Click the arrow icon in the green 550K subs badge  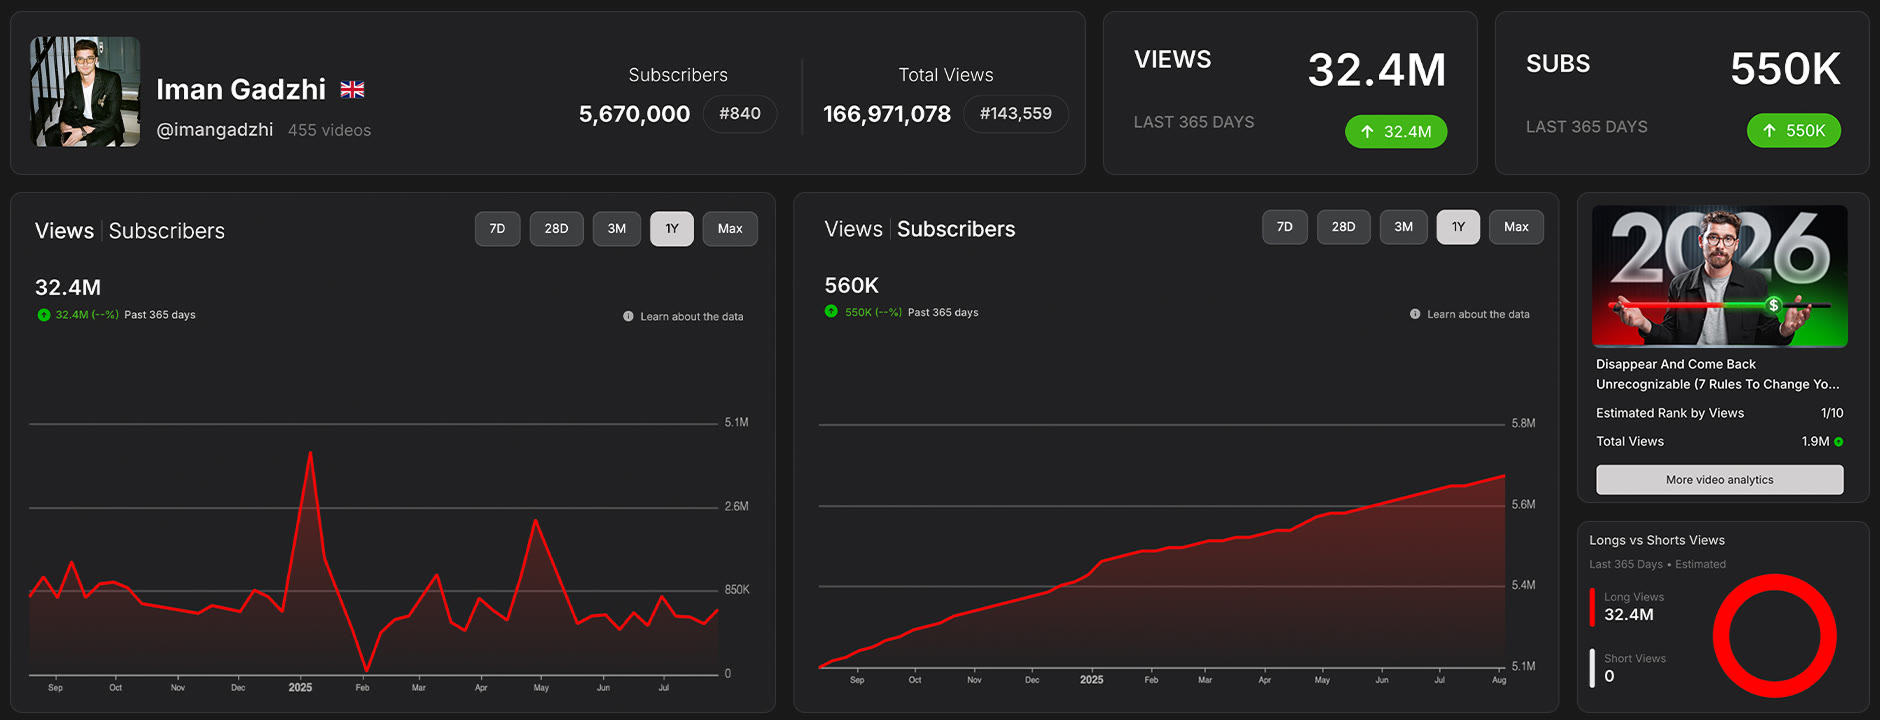pyautogui.click(x=1769, y=131)
